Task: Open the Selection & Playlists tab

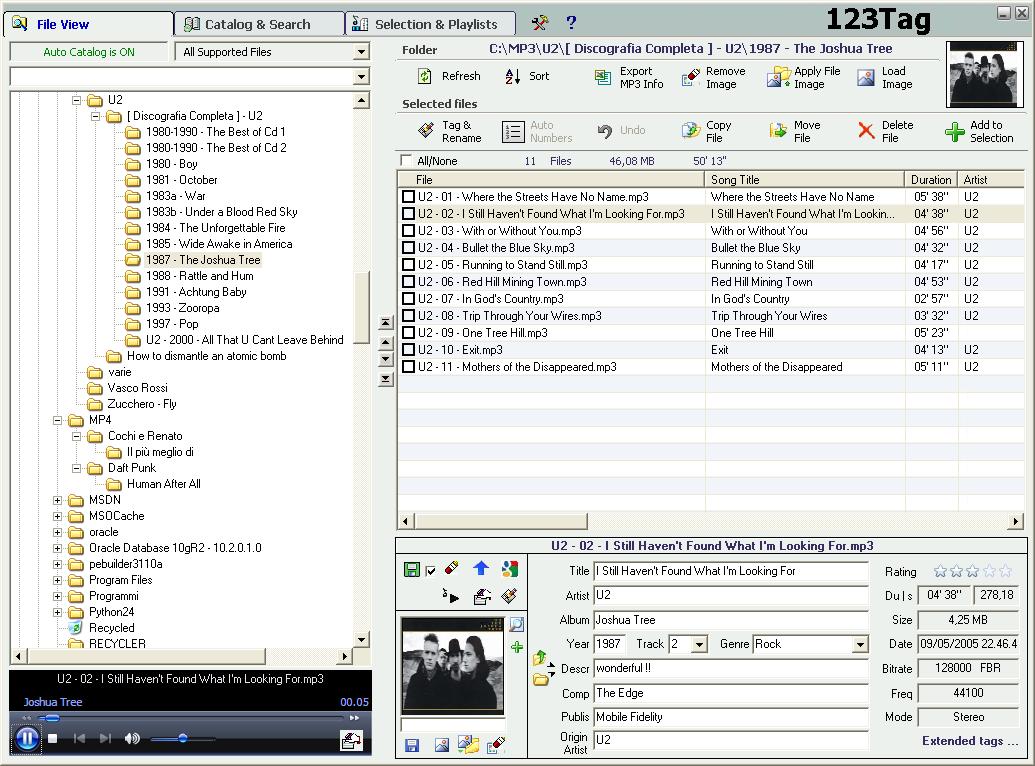Action: (435, 24)
